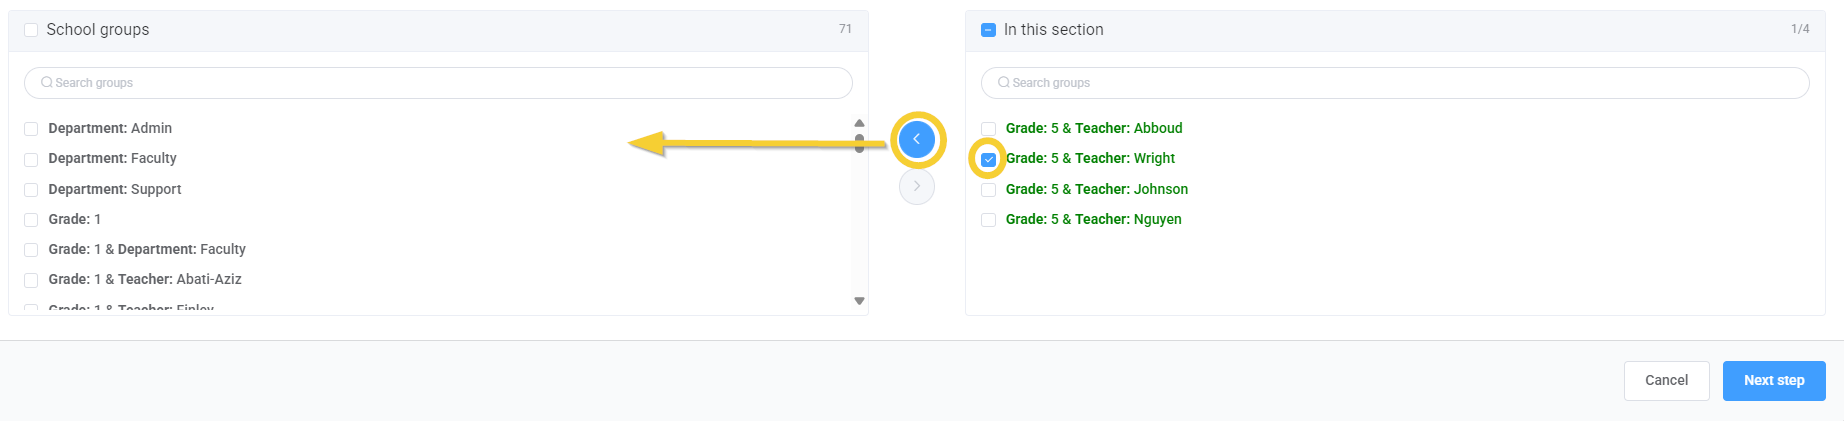The image size is (1844, 421).
Task: Check Department: Support group
Action: pos(31,190)
